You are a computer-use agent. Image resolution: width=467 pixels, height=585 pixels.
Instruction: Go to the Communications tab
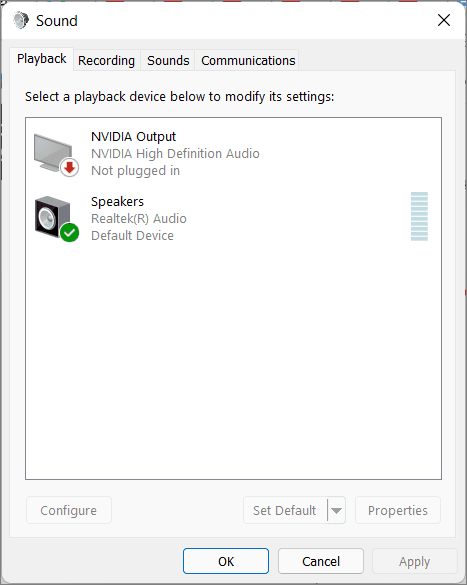pos(248,60)
